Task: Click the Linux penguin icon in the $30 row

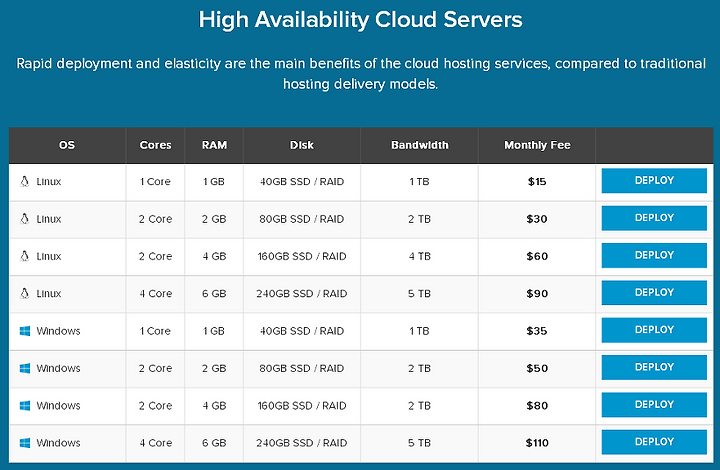Action: [x=25, y=218]
